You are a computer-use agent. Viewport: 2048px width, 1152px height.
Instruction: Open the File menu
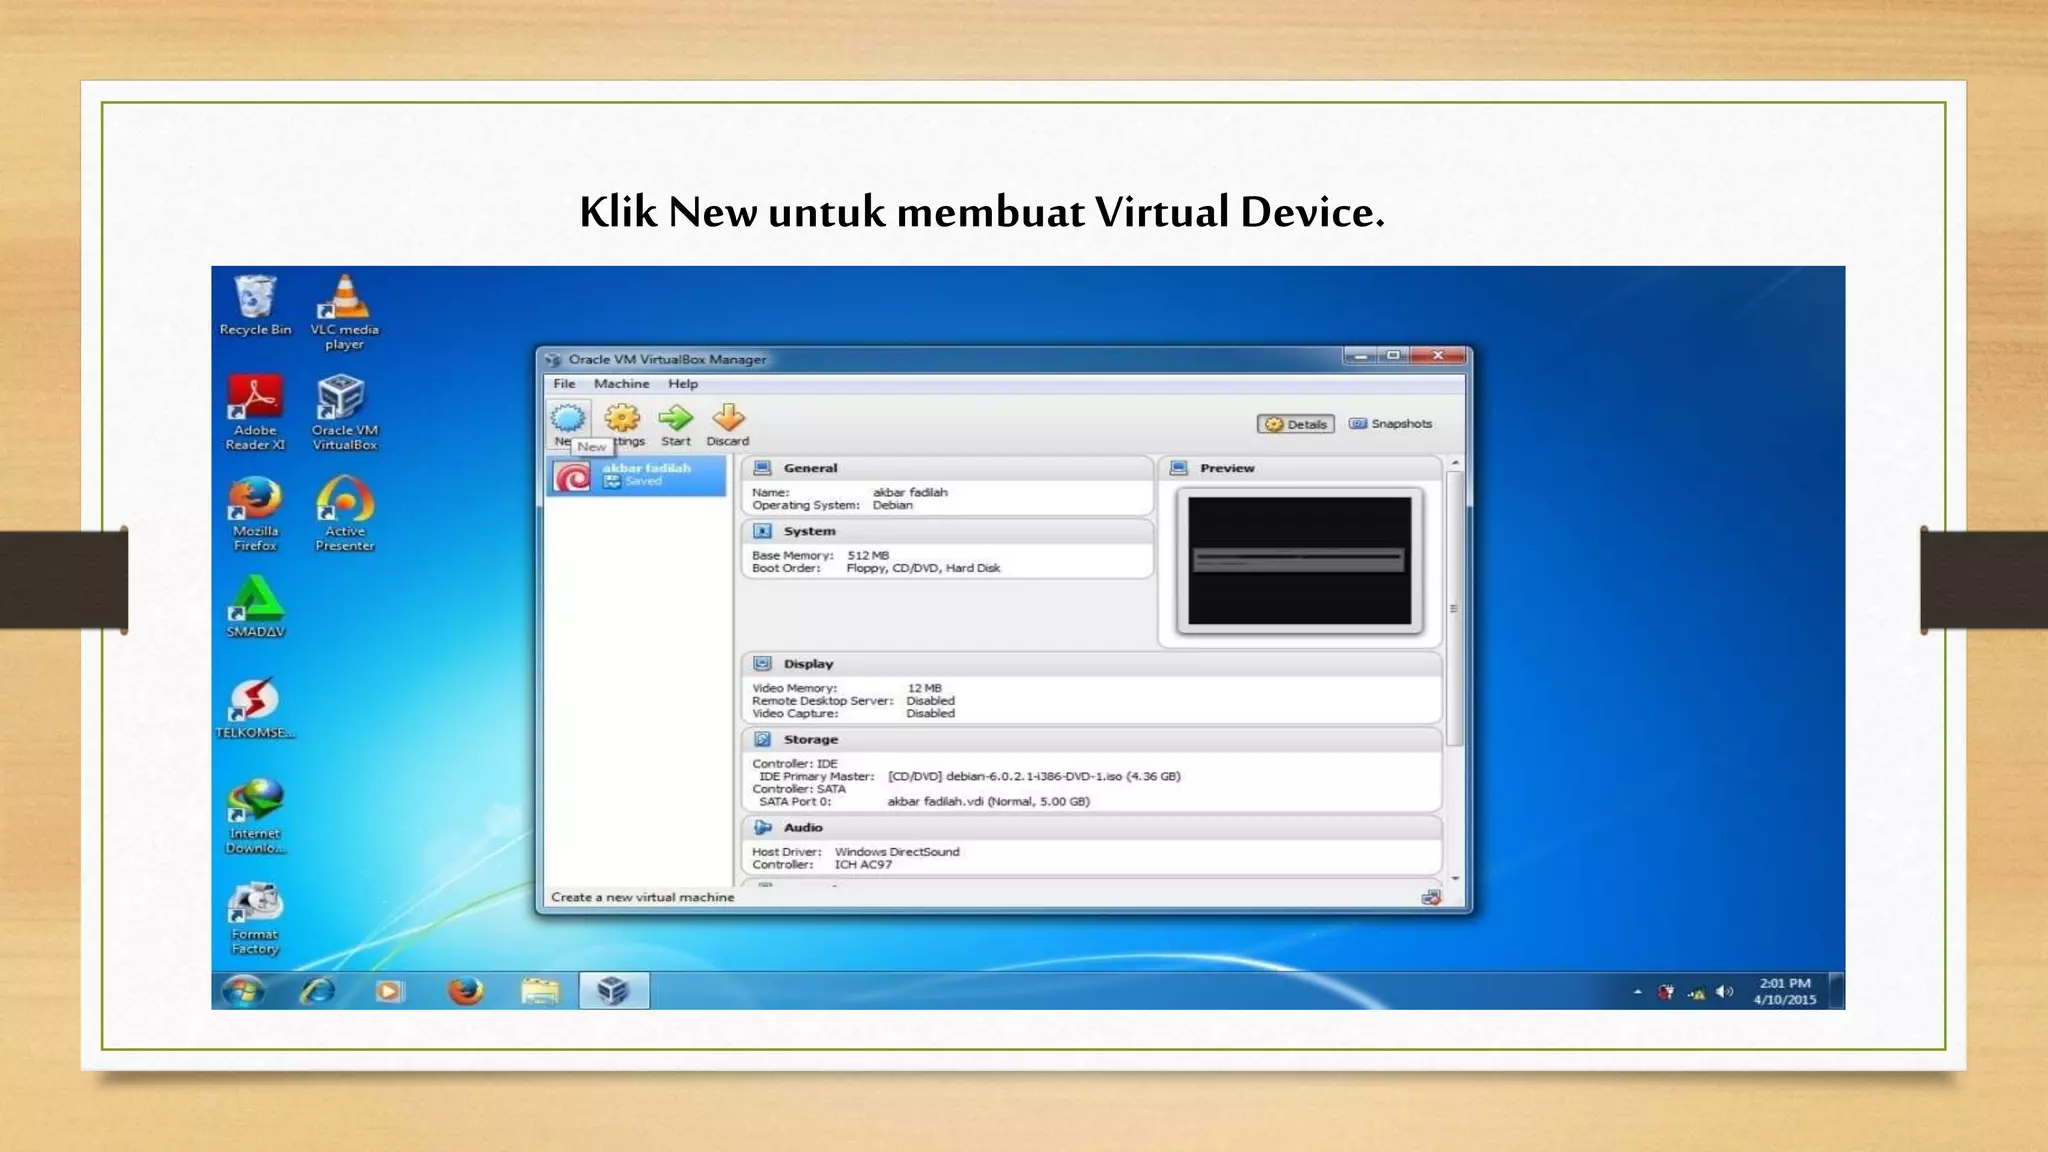(x=564, y=384)
